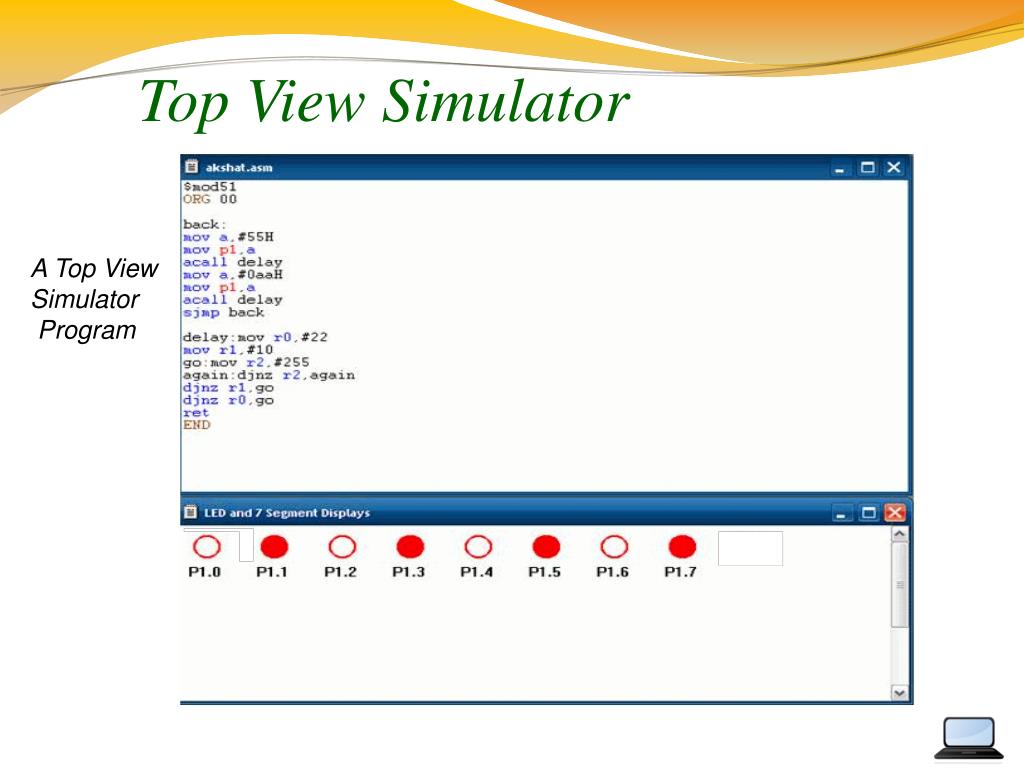Click the END directive line
Screen dimensions: 1024x768
click(x=197, y=424)
